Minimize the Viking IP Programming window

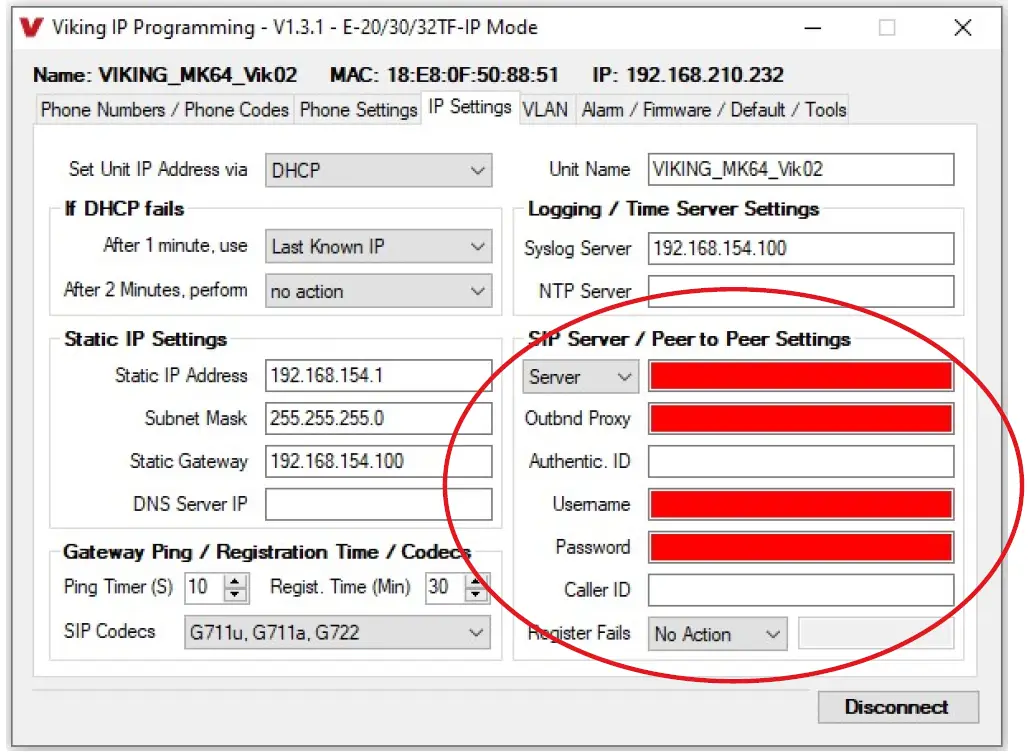point(813,28)
